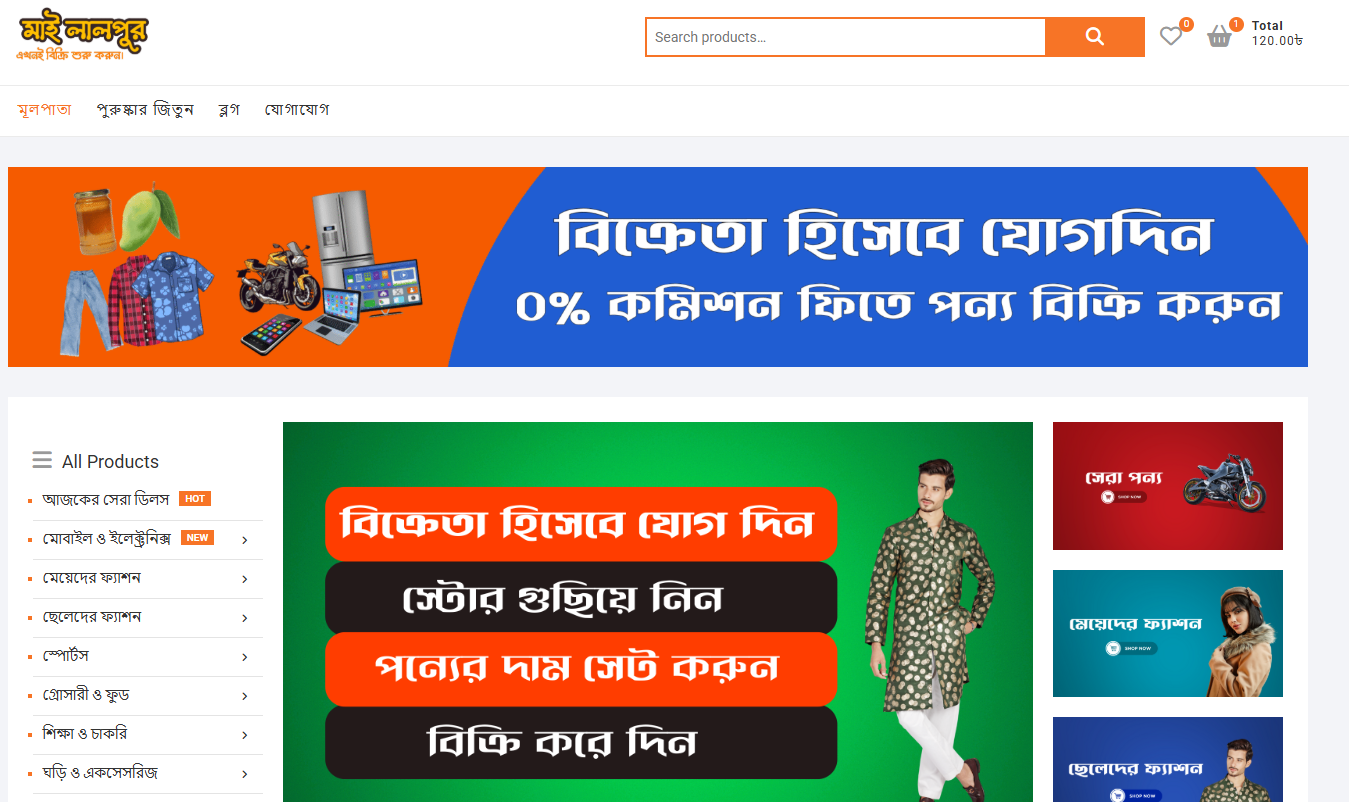1349x802 pixels.
Task: Go to the ব্লগ page
Action: pyautogui.click(x=229, y=110)
